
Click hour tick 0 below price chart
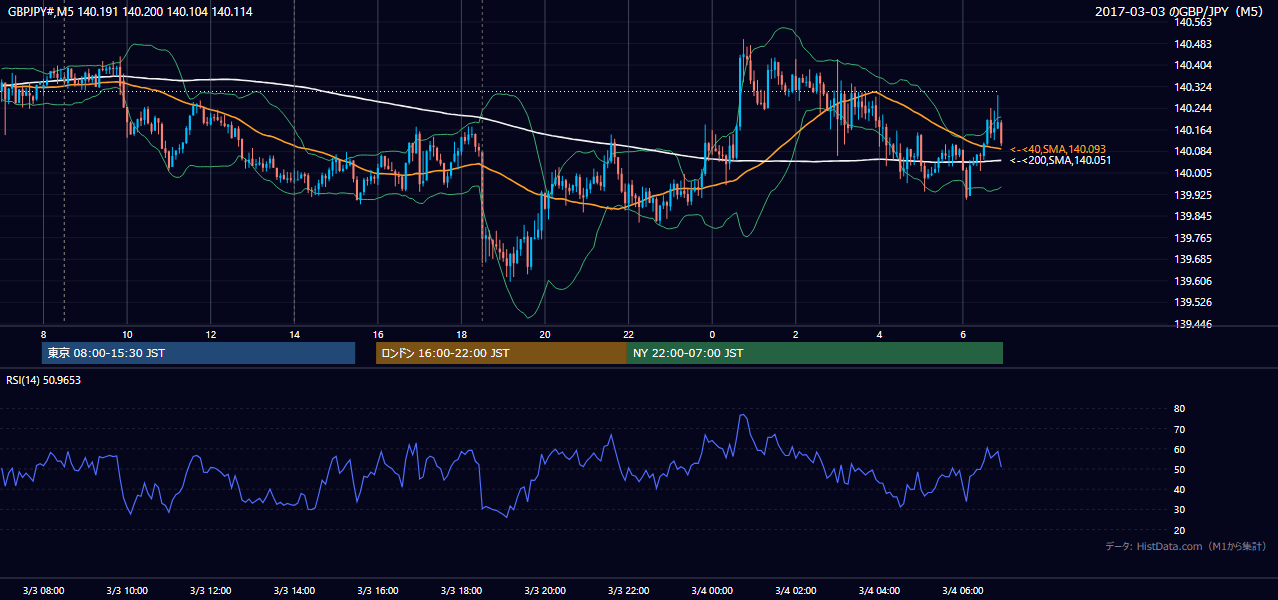point(712,333)
